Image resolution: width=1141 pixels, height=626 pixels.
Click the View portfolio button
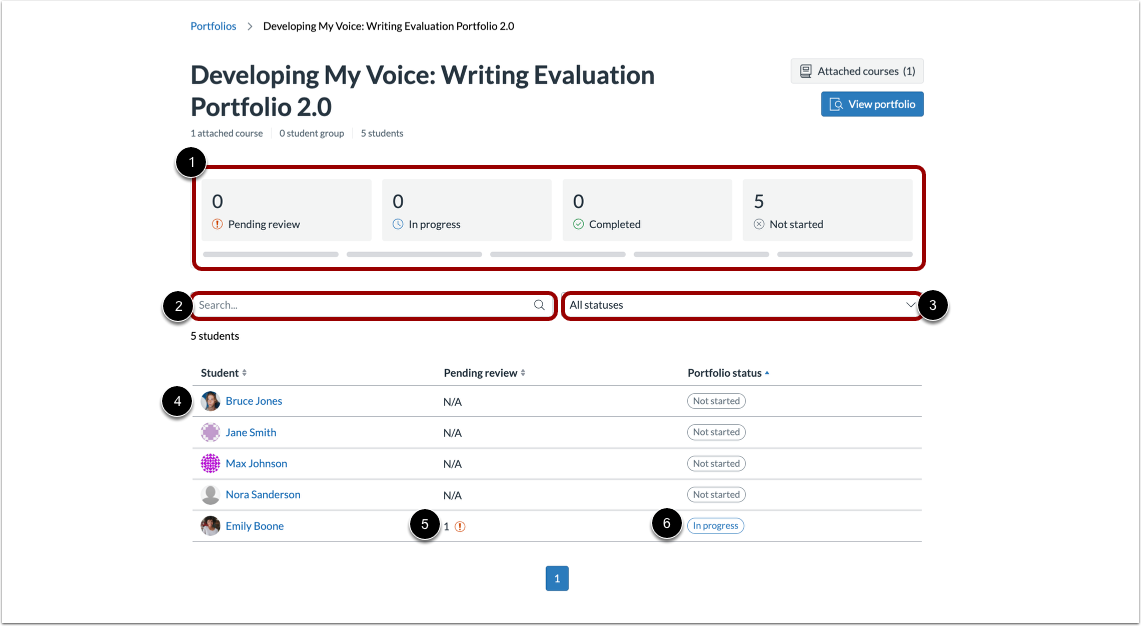click(872, 103)
